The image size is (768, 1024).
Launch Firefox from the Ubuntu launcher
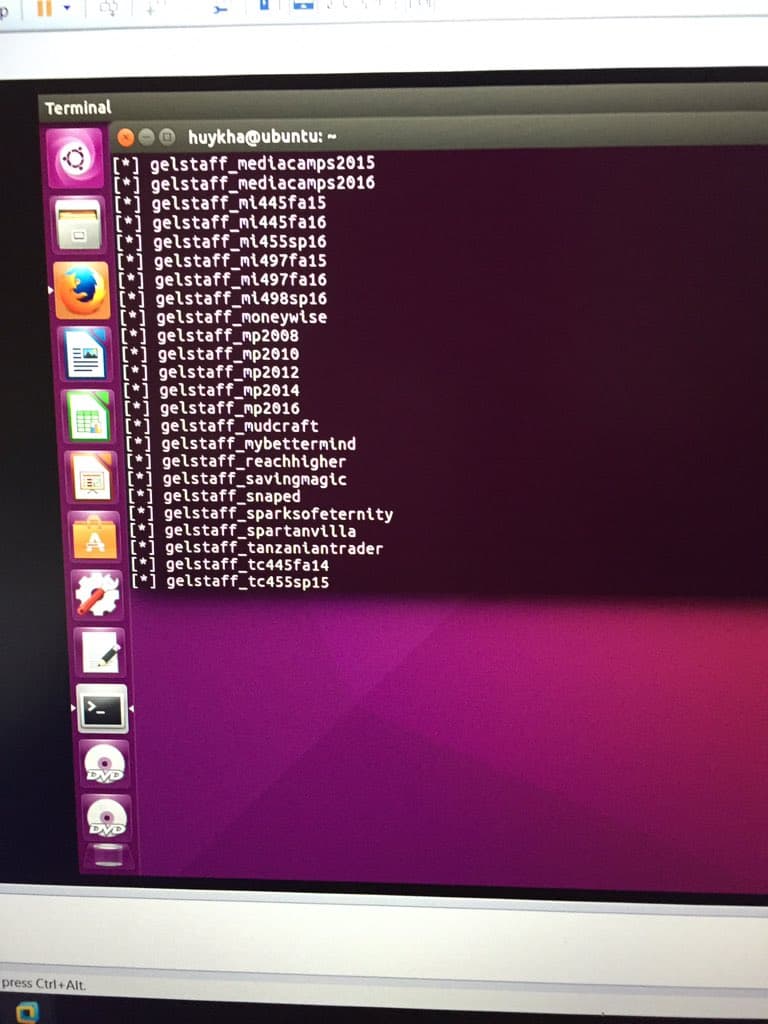82,290
